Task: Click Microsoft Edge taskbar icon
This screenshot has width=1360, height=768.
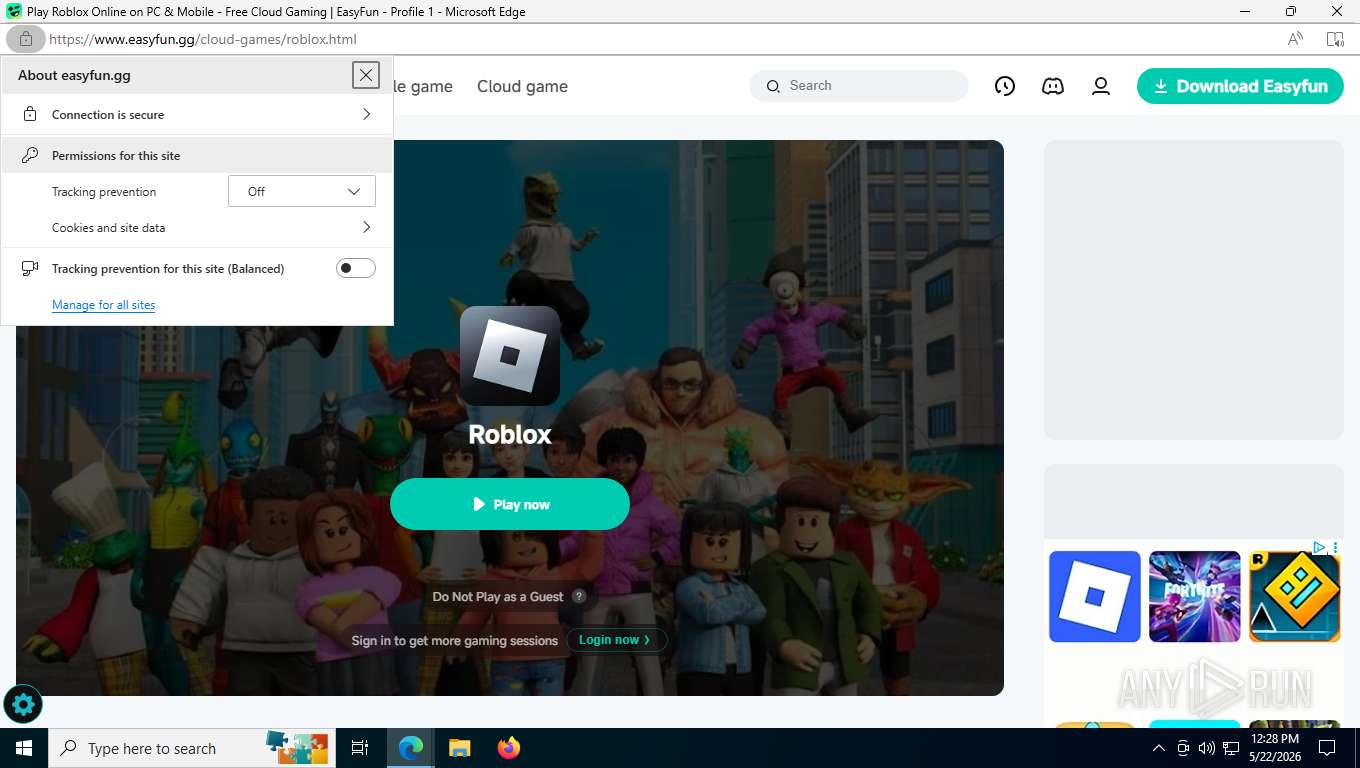Action: click(x=411, y=748)
